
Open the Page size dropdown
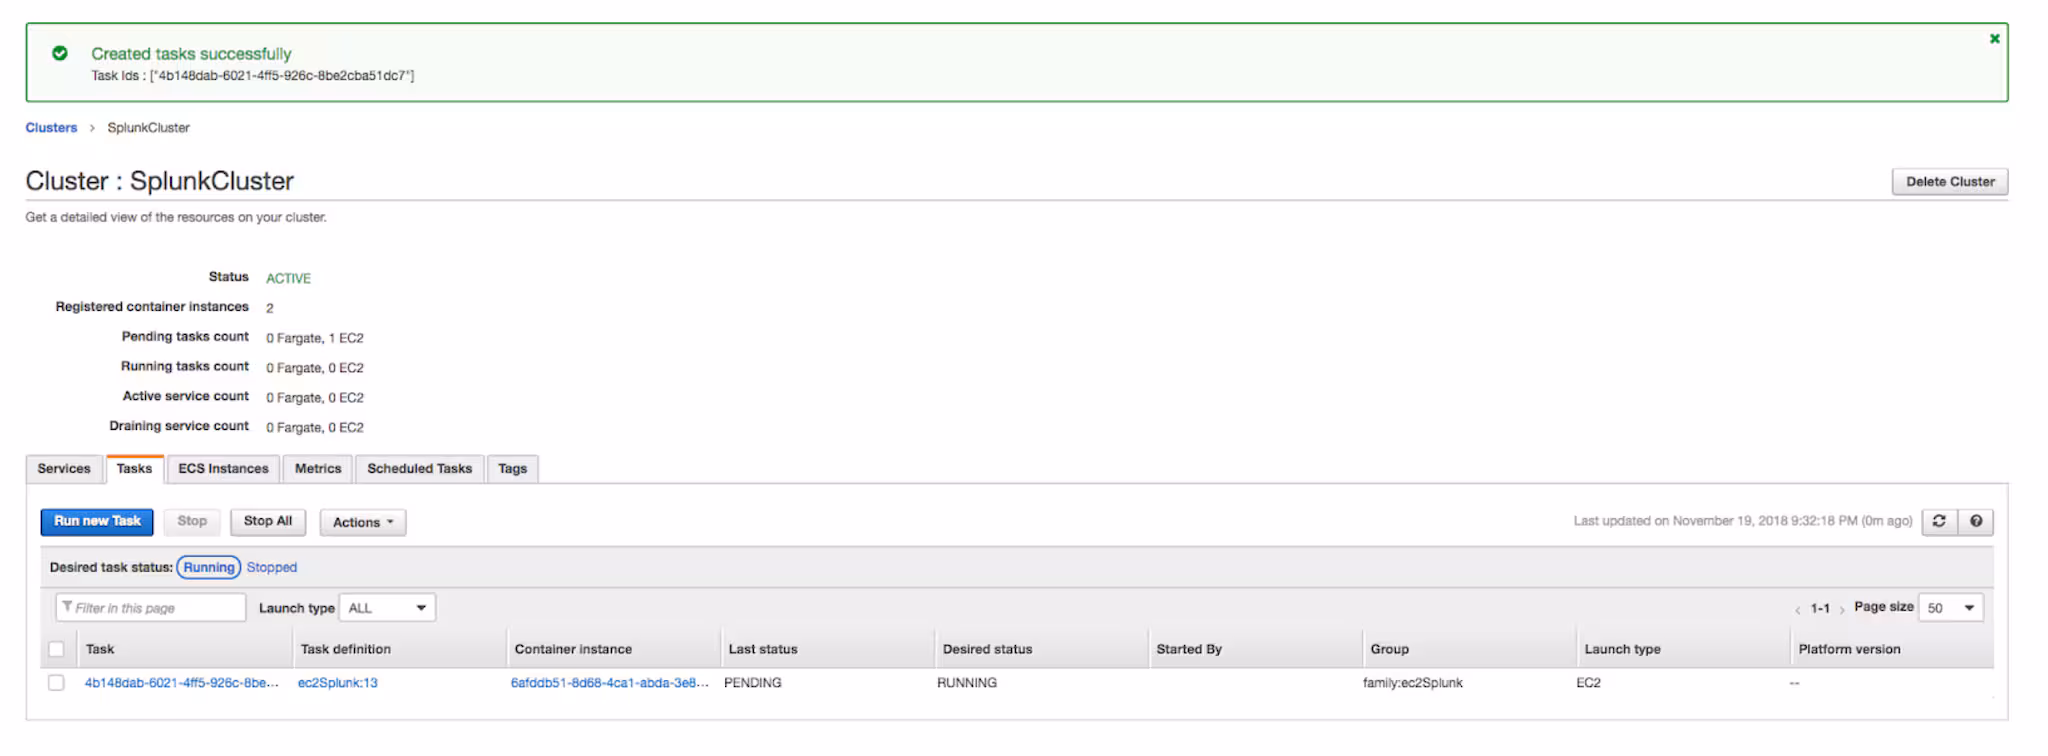click(x=1950, y=608)
